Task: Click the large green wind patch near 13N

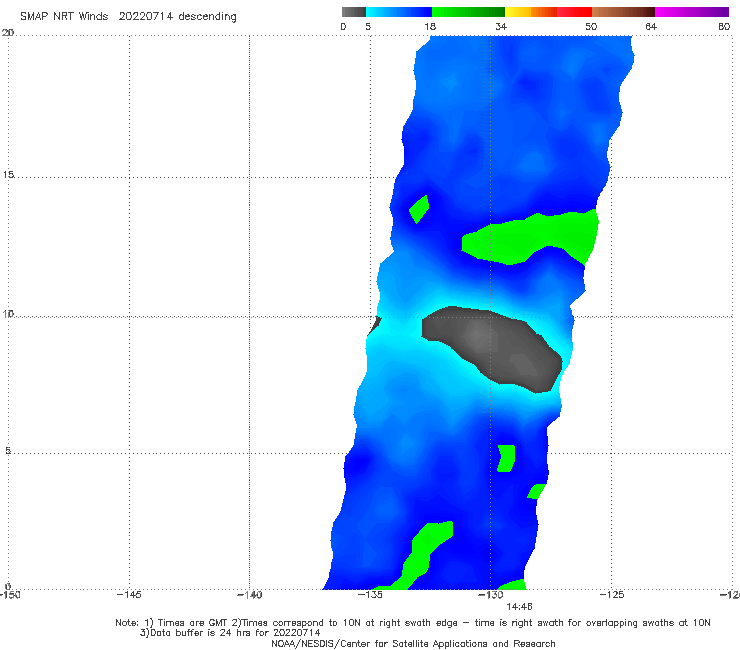Action: (529, 238)
